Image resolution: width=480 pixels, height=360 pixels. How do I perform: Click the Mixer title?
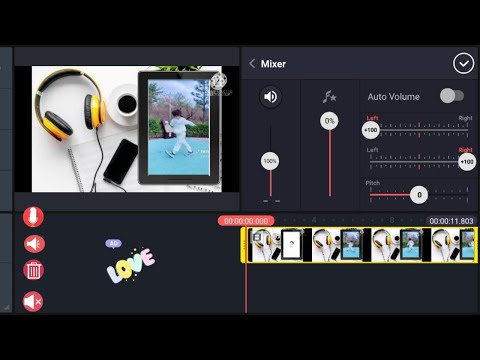(x=273, y=64)
